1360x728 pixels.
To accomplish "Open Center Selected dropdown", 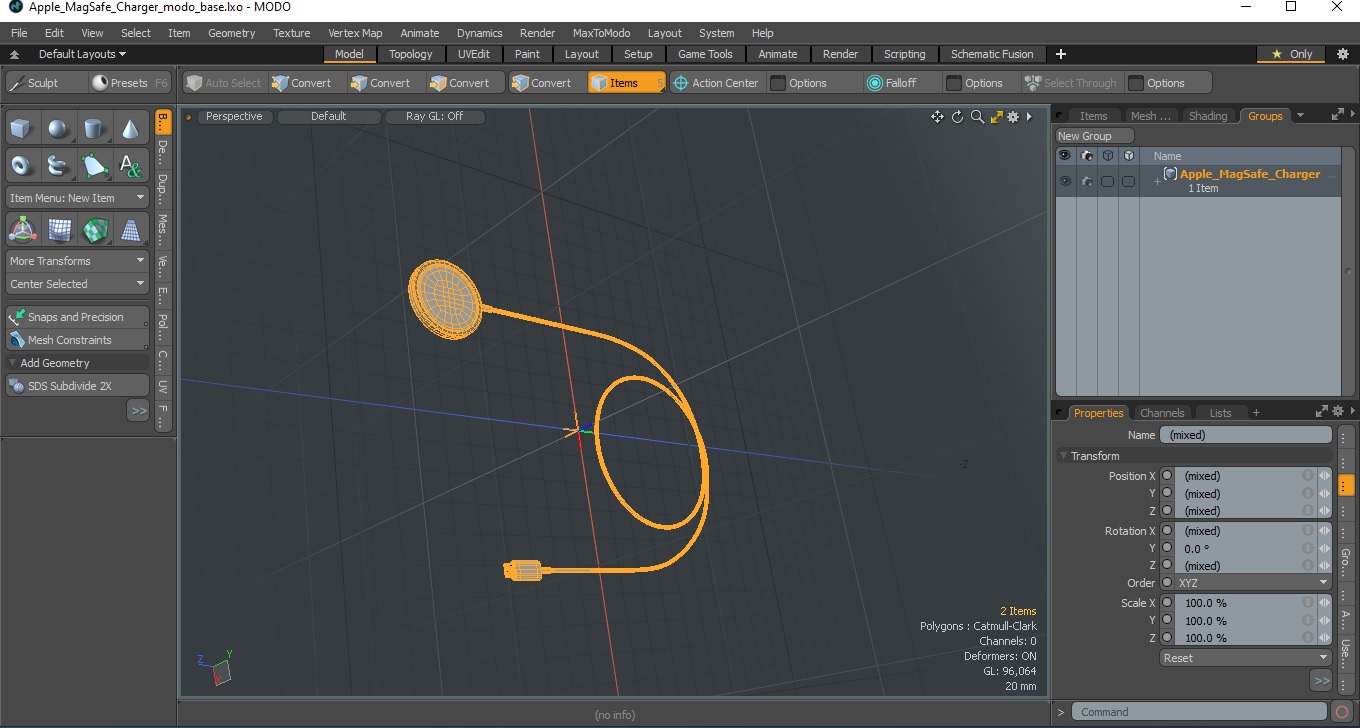I will point(77,284).
